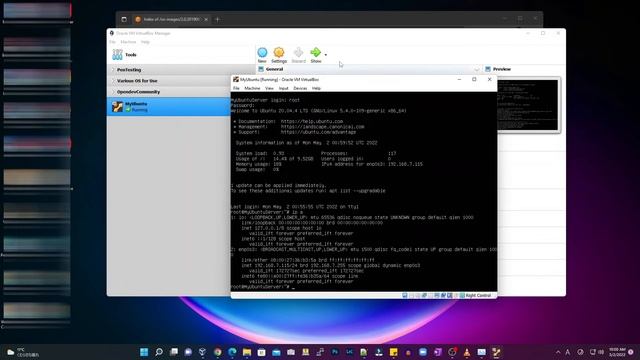Screen dimensions: 640x360
Task: Show hidden system tray icons
Action: [558, 352]
